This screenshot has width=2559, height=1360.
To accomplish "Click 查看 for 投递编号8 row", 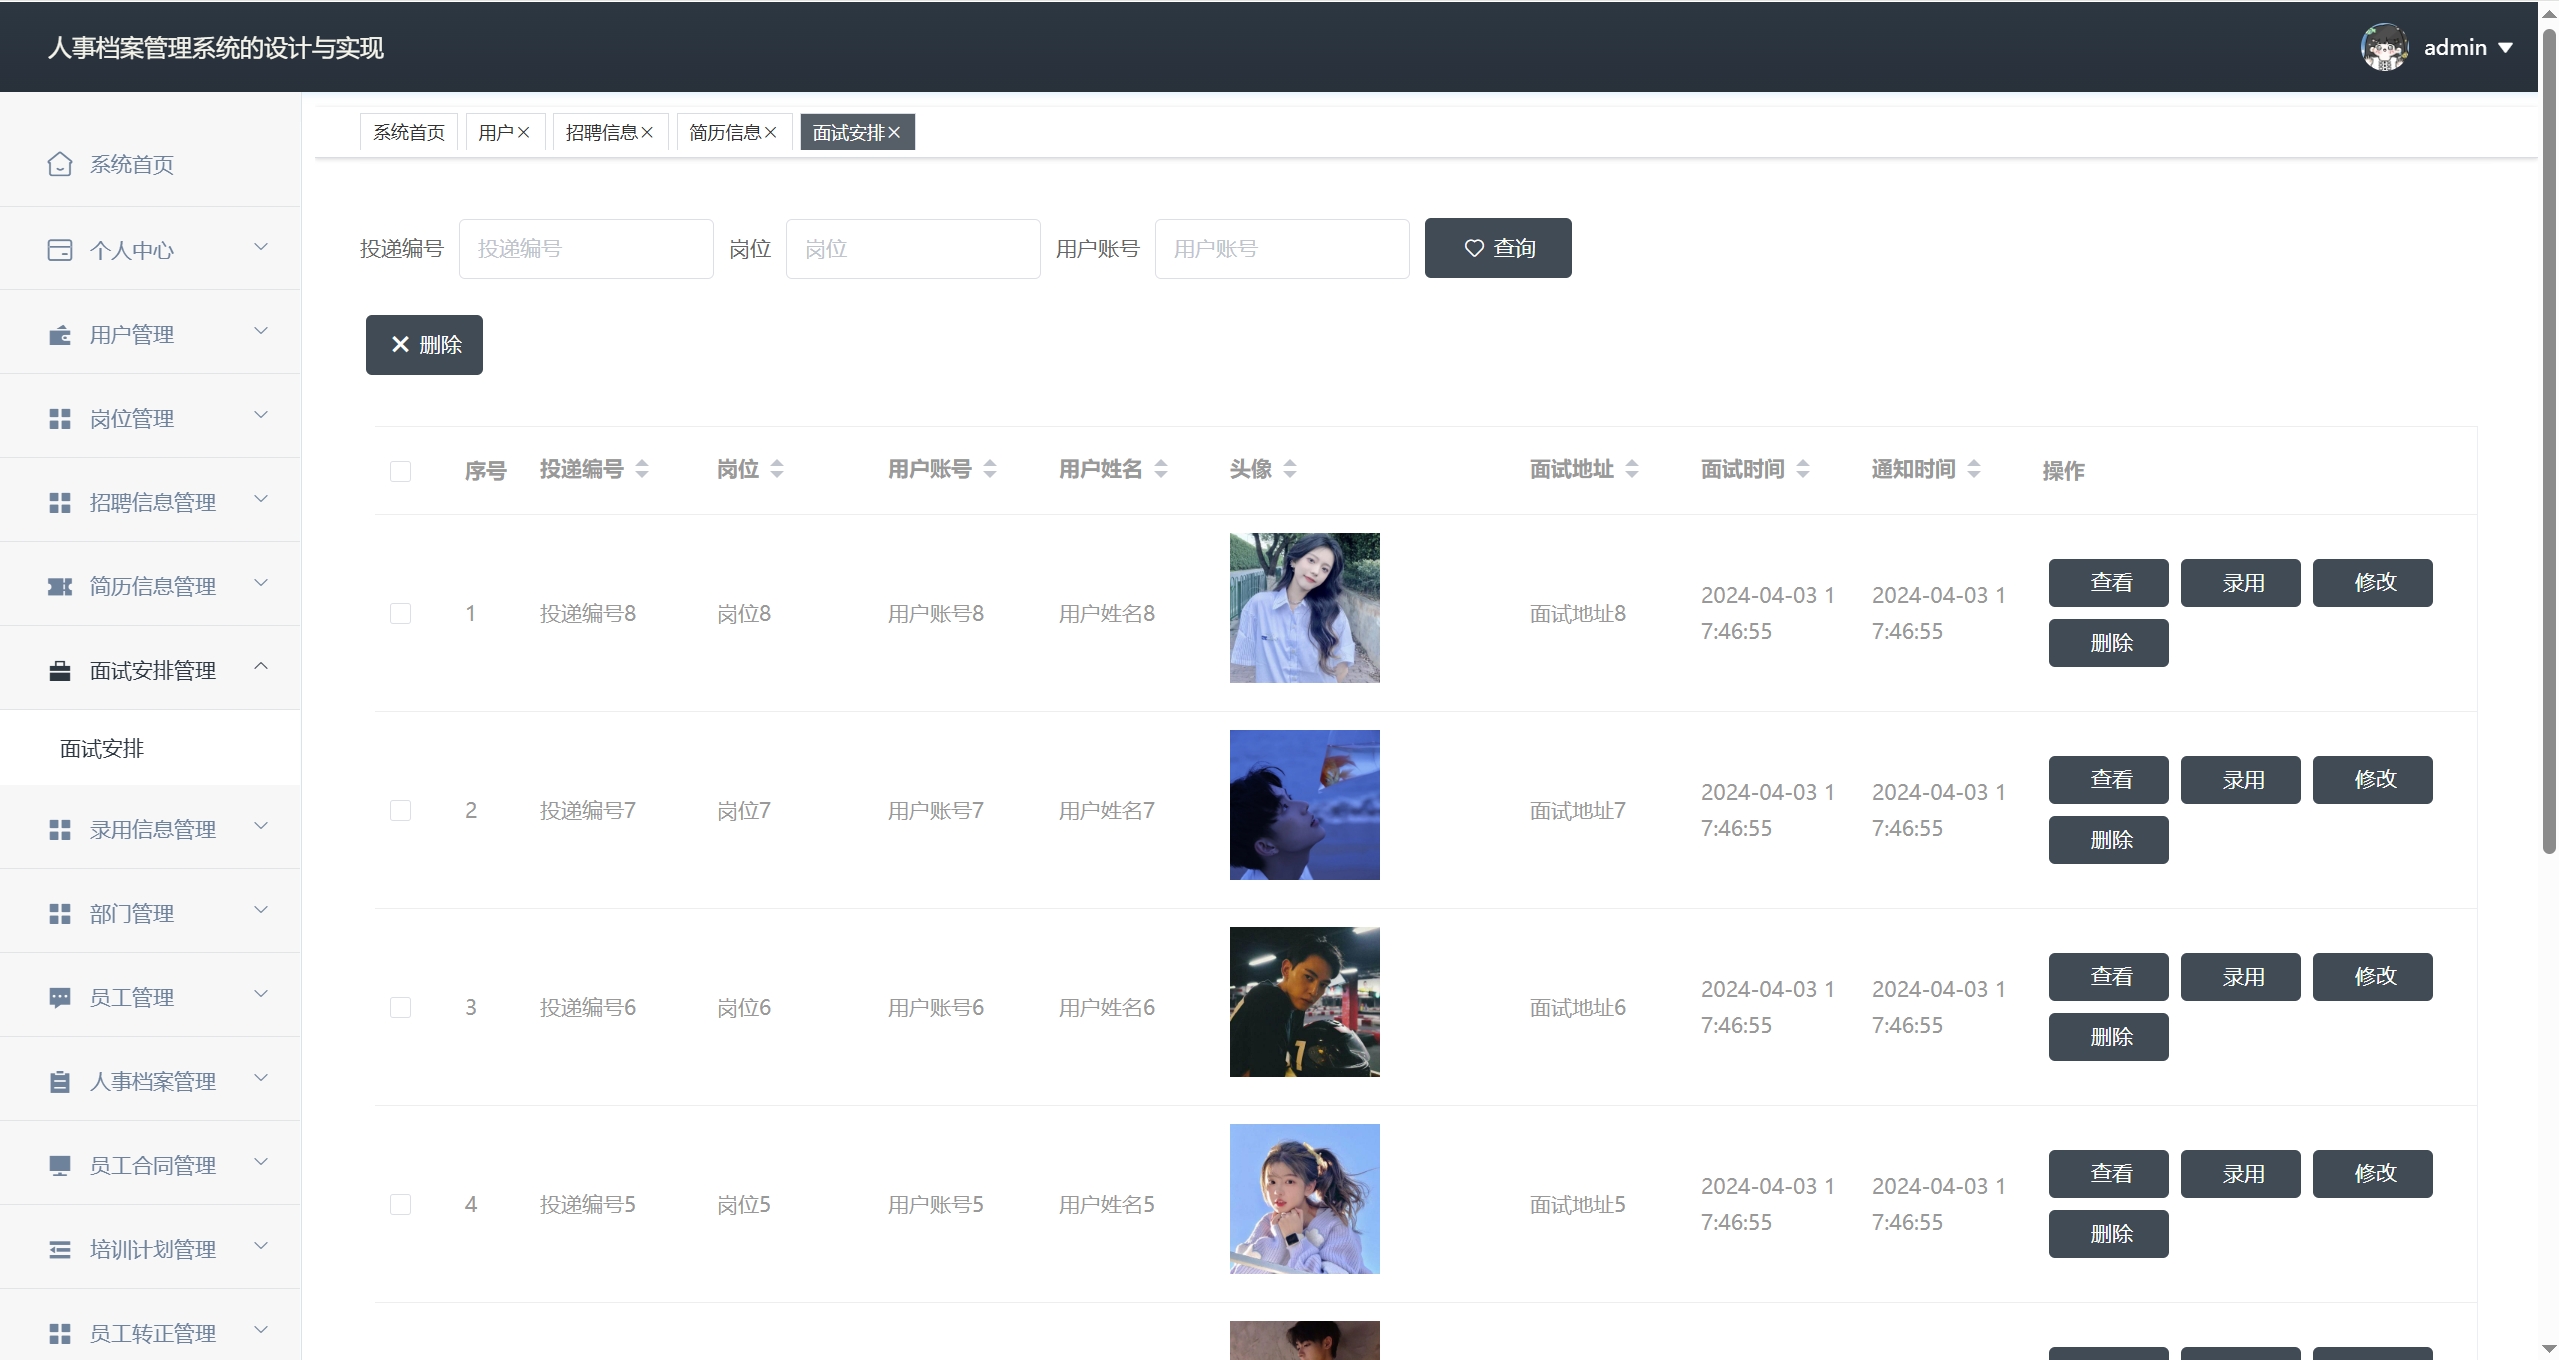I will point(2109,583).
